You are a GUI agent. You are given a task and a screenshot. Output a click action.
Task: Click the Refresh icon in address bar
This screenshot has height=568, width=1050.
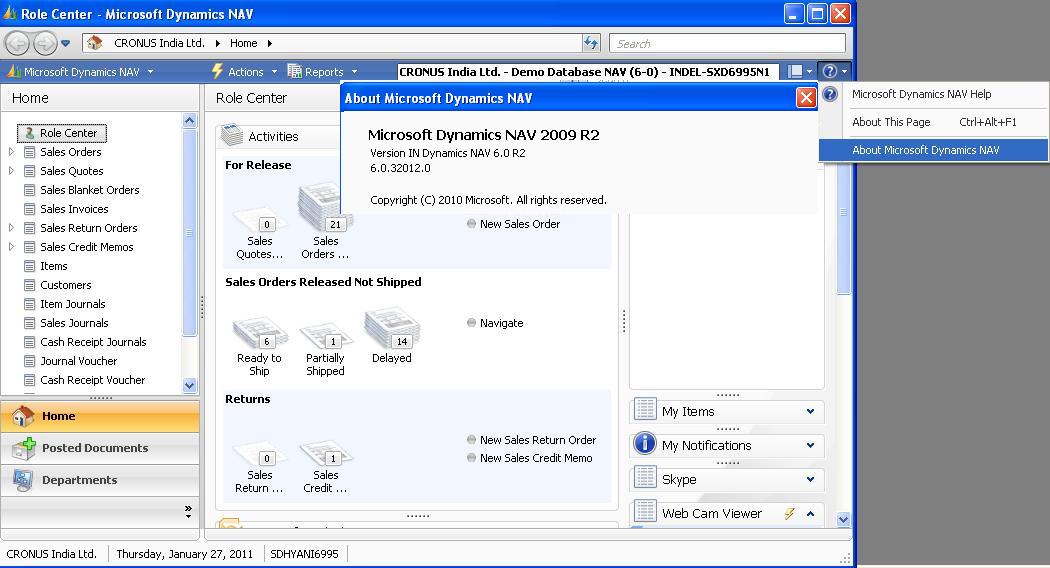591,43
